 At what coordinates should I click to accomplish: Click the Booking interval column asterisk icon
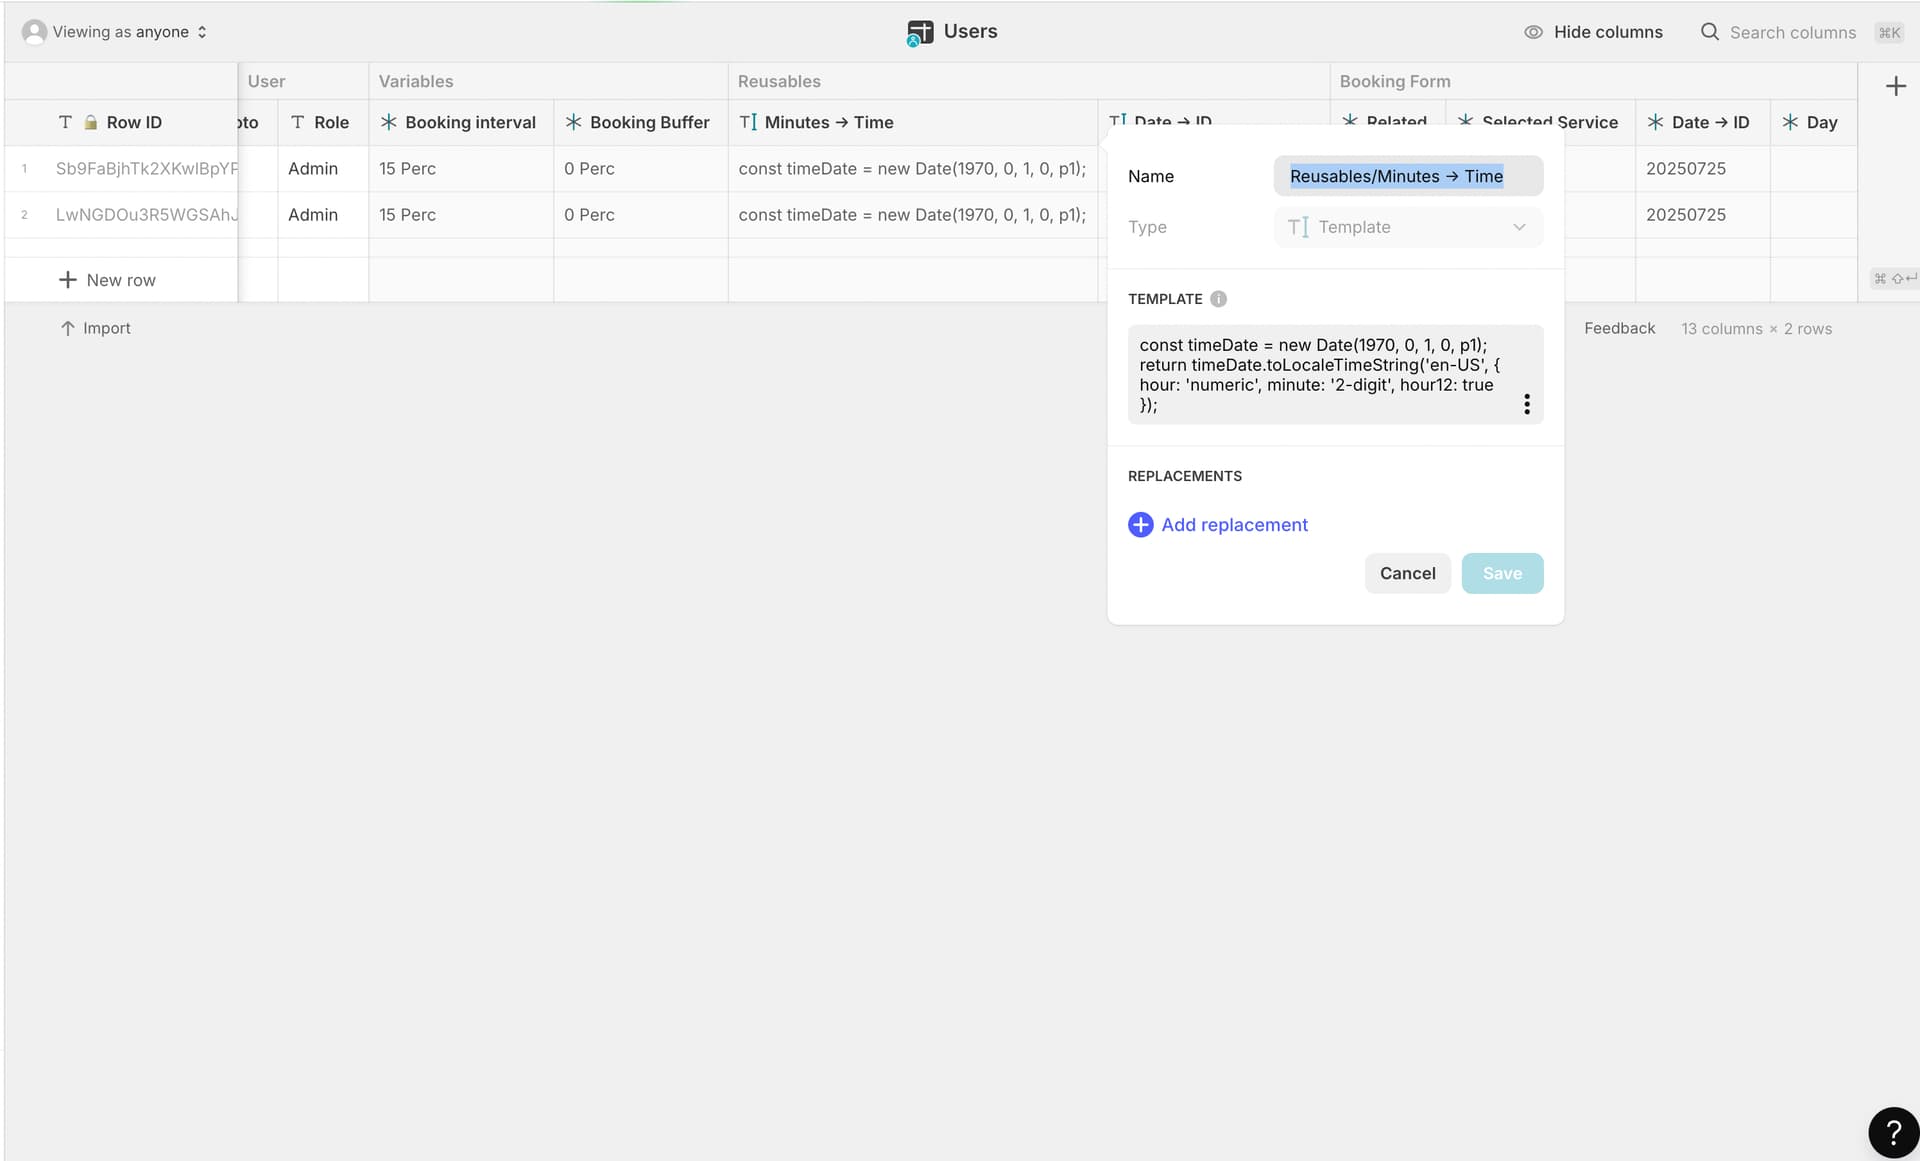[x=389, y=122]
